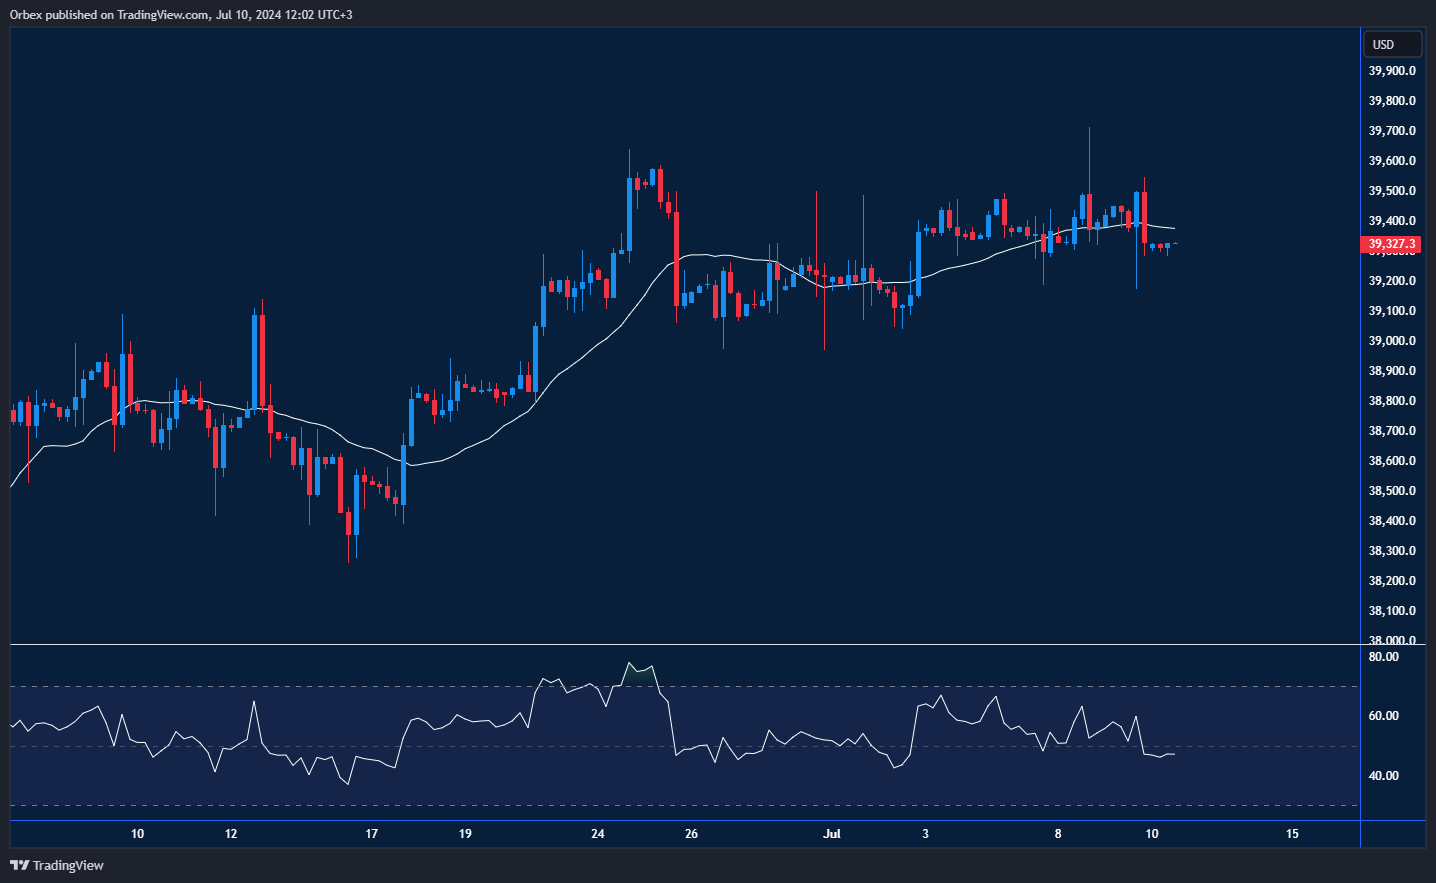Click the 40.00 RSI scale label
This screenshot has height=883, width=1436.
tap(1383, 776)
